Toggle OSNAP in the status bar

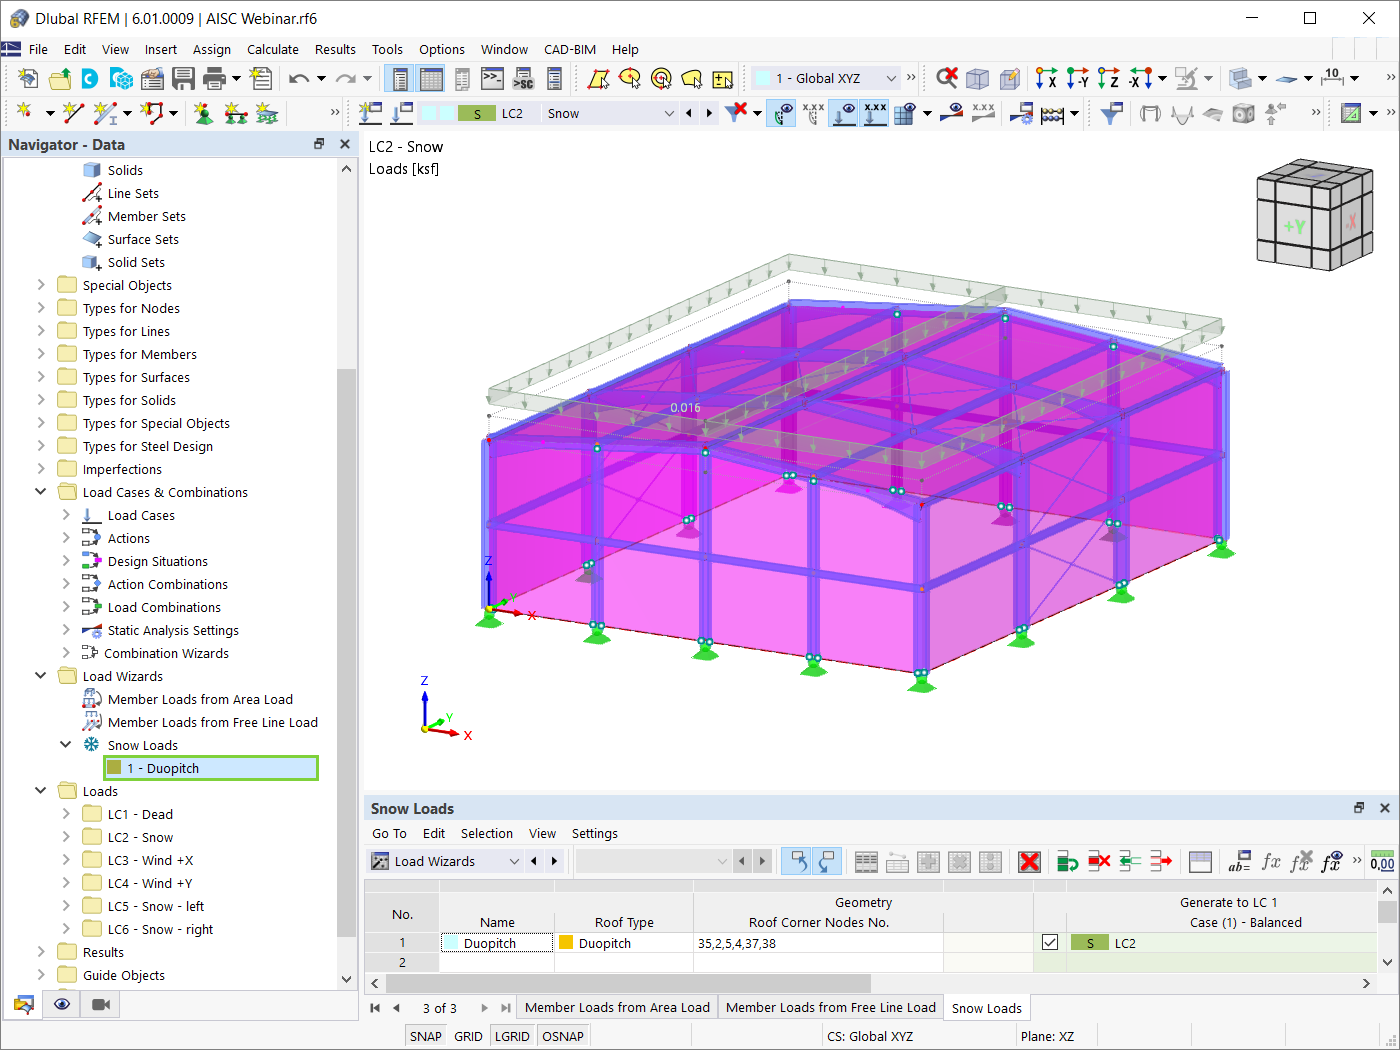point(563,1036)
